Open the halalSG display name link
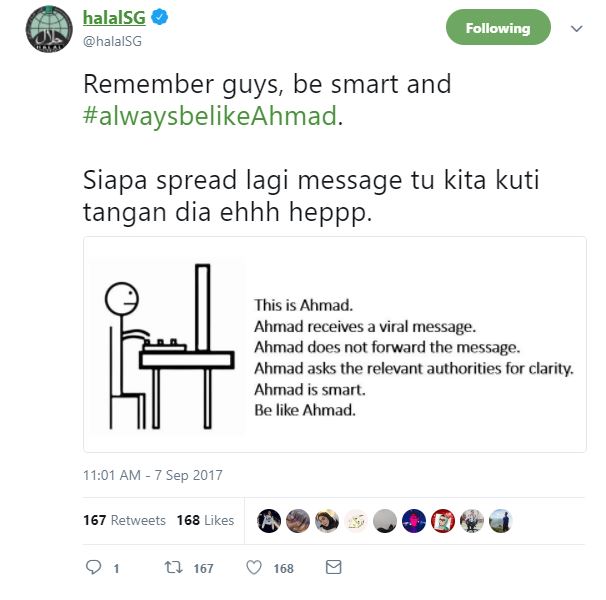This screenshot has width=606, height=600. tap(114, 17)
